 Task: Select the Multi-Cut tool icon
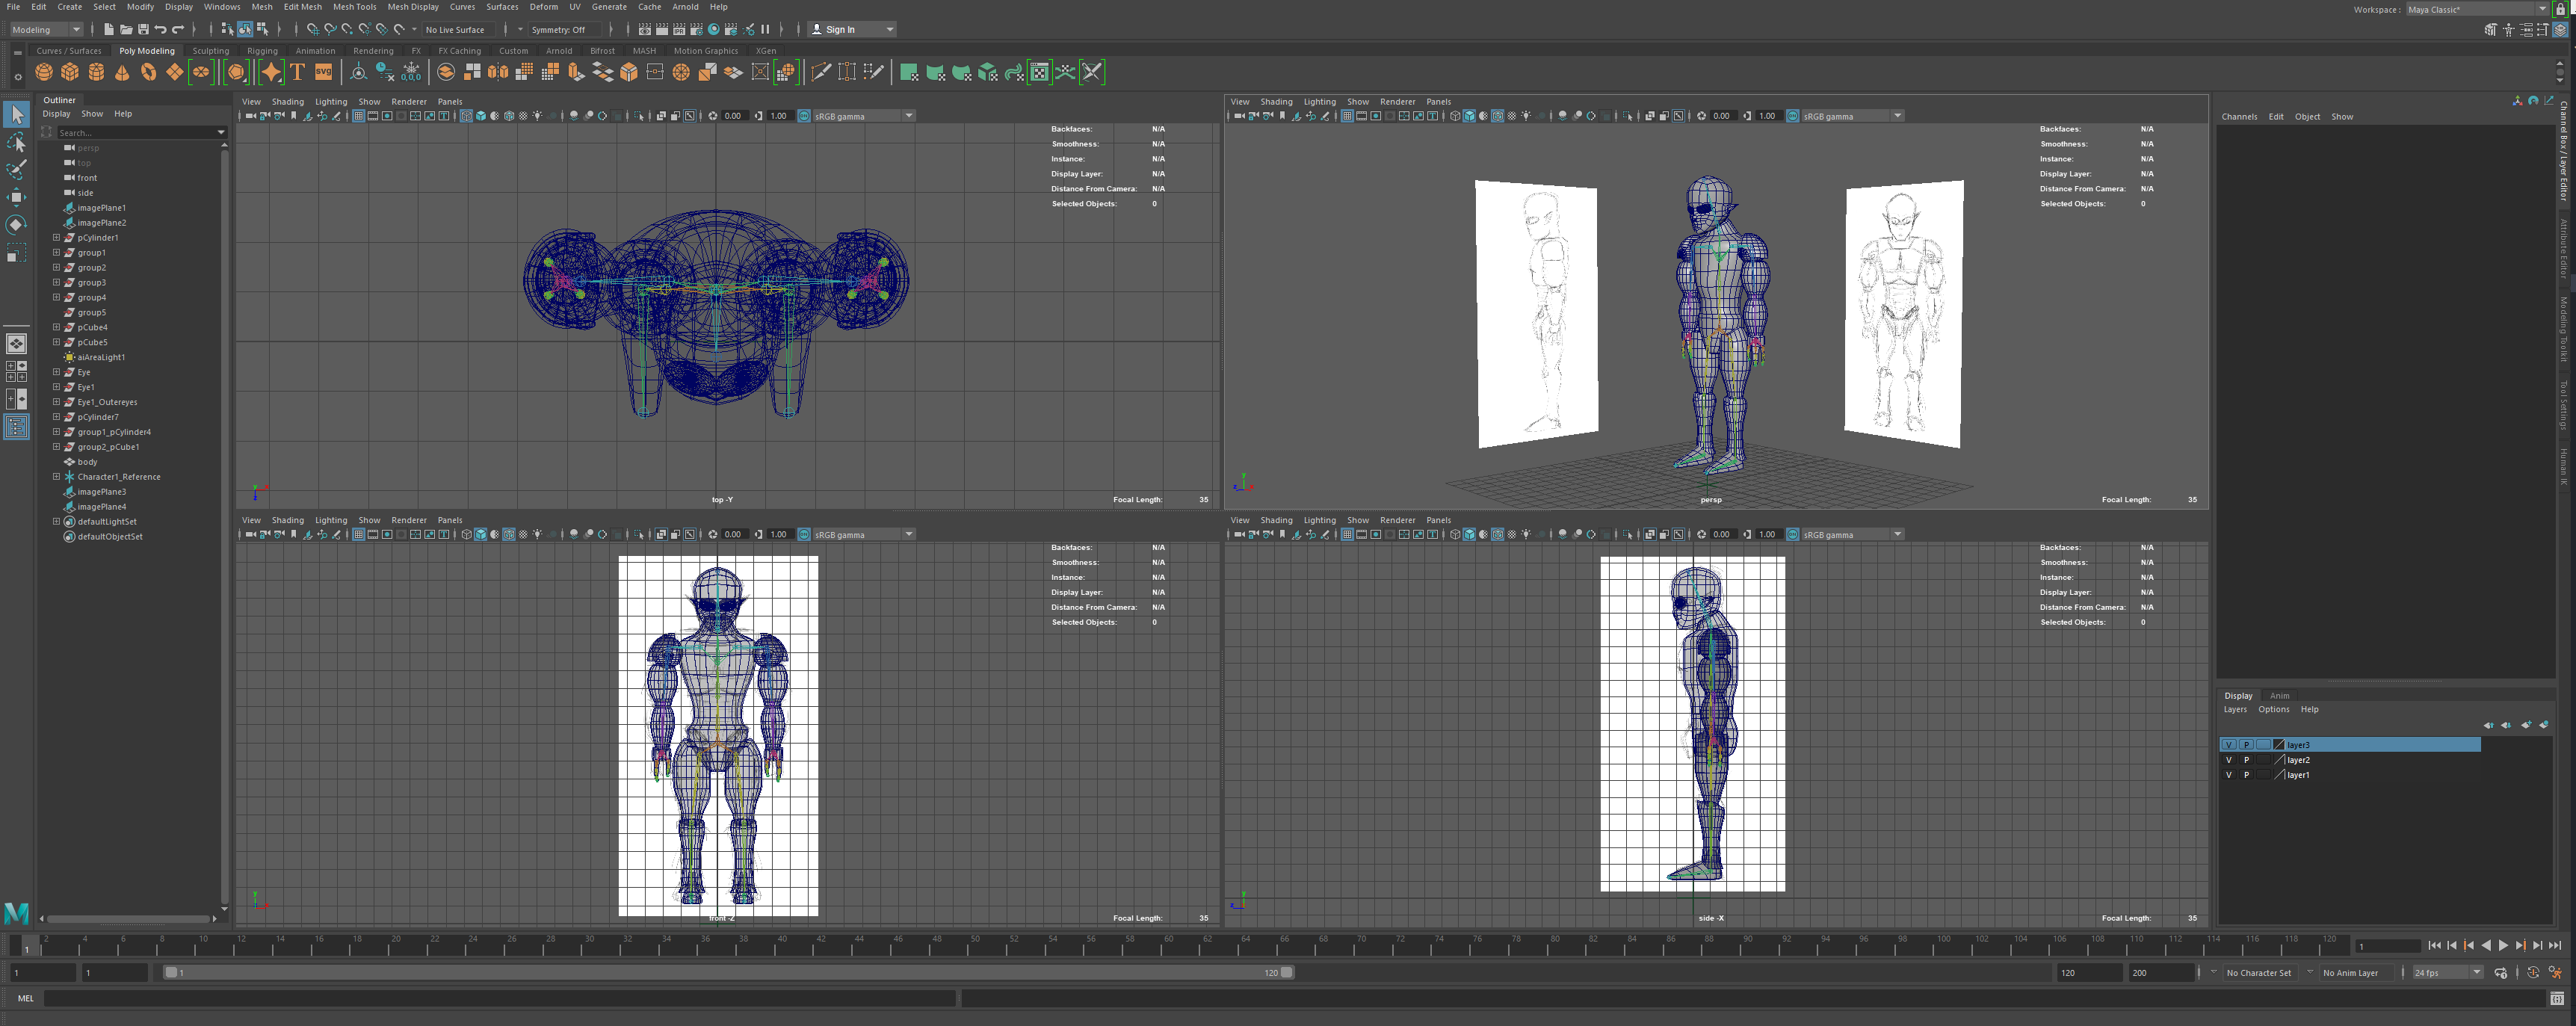[820, 72]
